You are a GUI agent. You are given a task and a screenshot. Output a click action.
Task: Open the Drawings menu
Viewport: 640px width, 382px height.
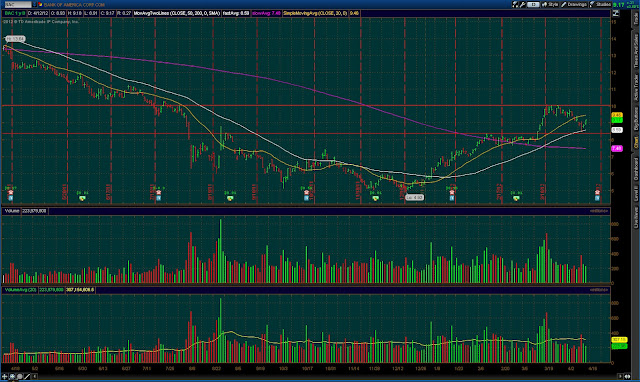[x=574, y=4]
